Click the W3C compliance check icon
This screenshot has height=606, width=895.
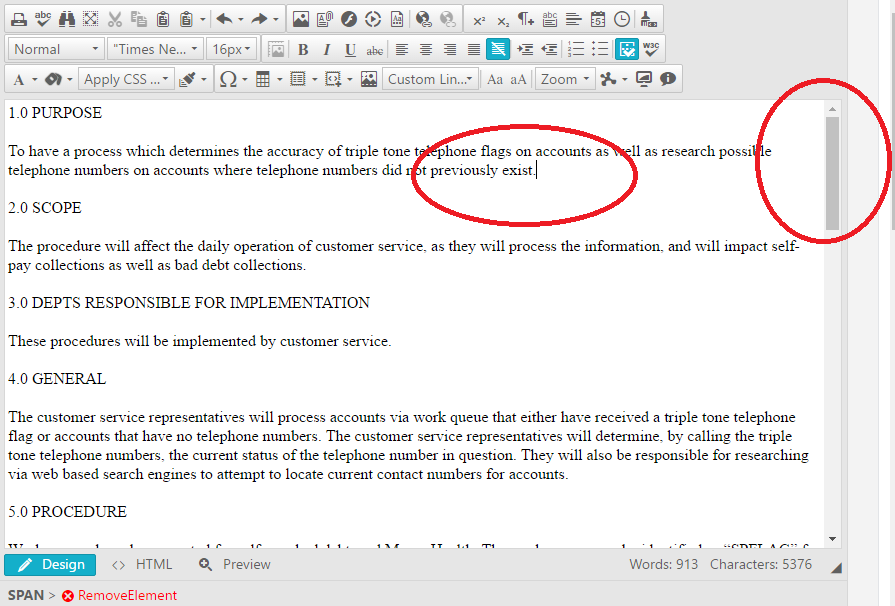point(651,49)
